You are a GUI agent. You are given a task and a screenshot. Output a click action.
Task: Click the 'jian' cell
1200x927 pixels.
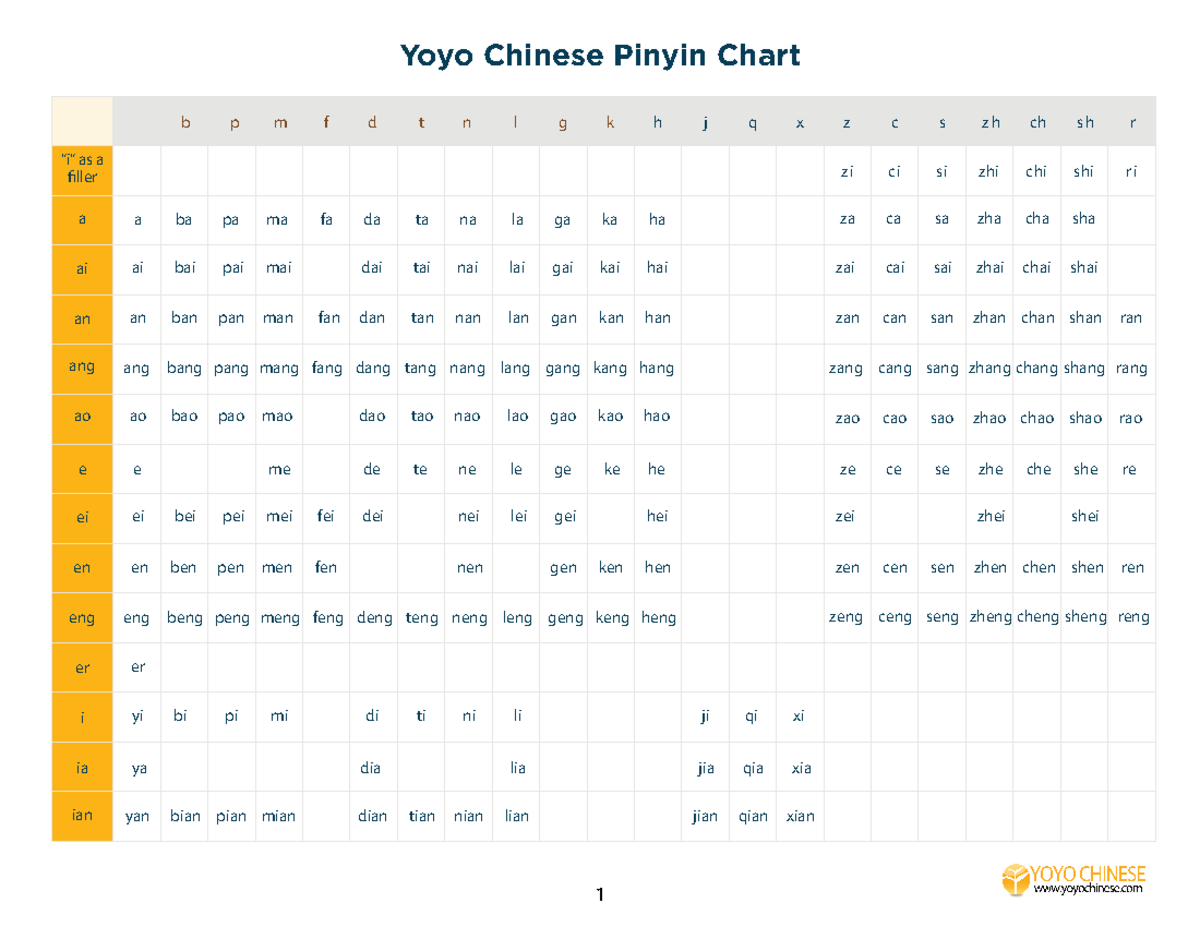click(x=705, y=816)
